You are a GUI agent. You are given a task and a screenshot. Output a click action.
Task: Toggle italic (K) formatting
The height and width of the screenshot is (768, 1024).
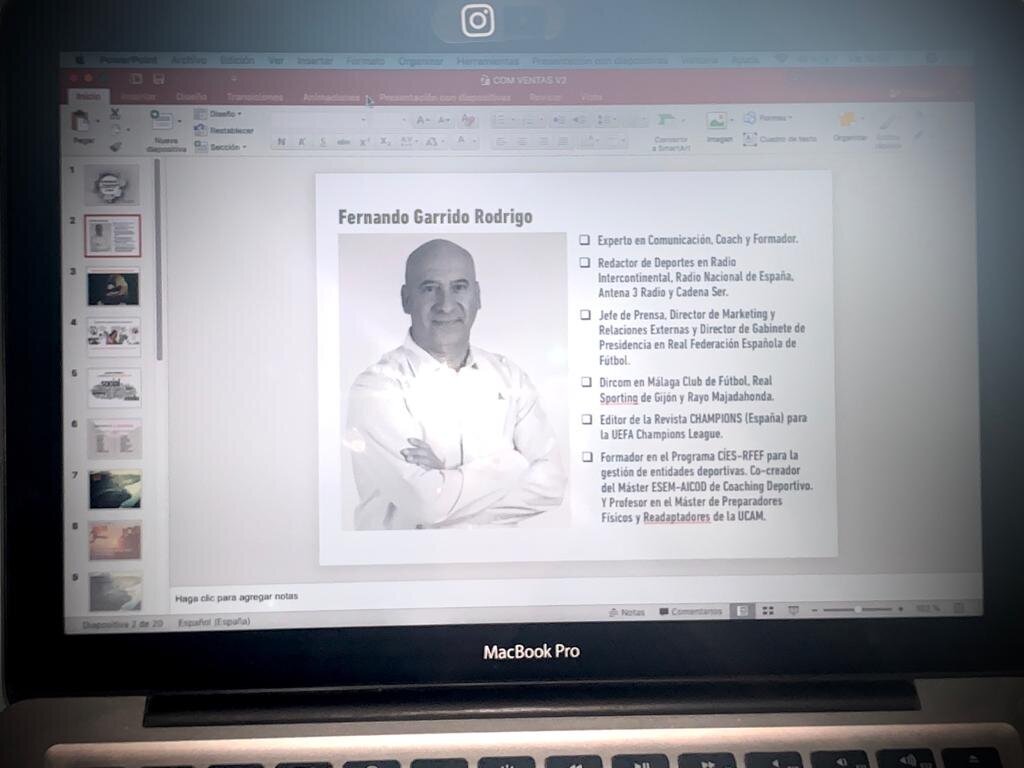pyautogui.click(x=303, y=142)
